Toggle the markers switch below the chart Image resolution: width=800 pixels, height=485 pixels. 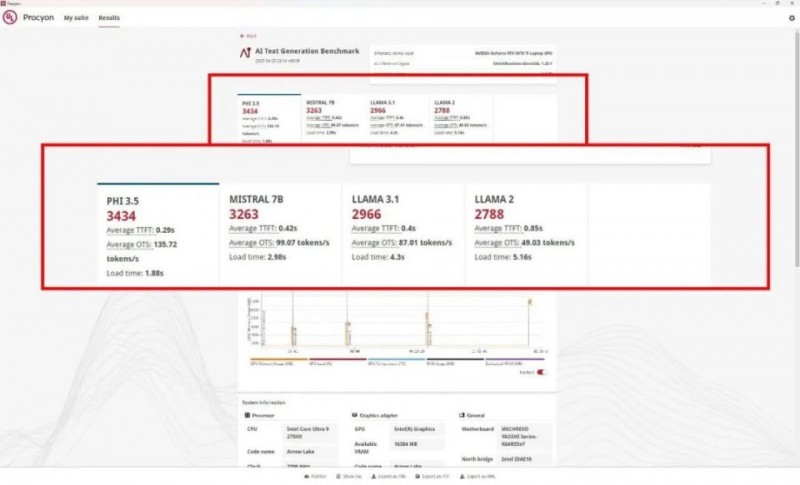click(x=543, y=372)
